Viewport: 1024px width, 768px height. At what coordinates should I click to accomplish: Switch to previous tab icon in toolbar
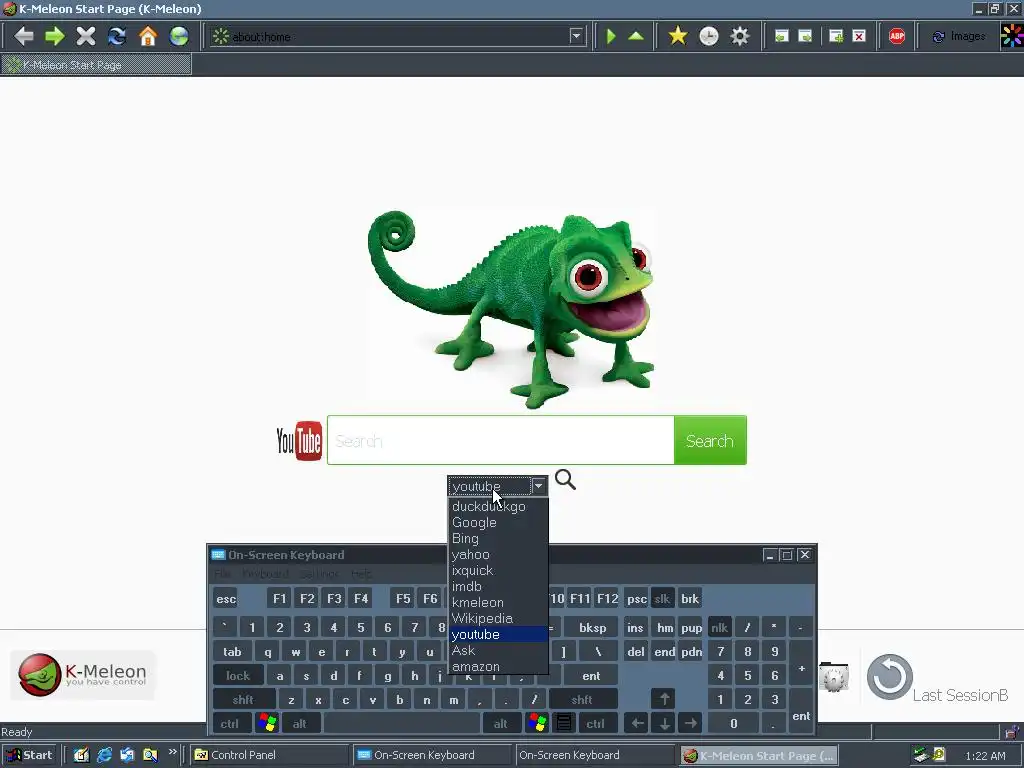pos(781,37)
